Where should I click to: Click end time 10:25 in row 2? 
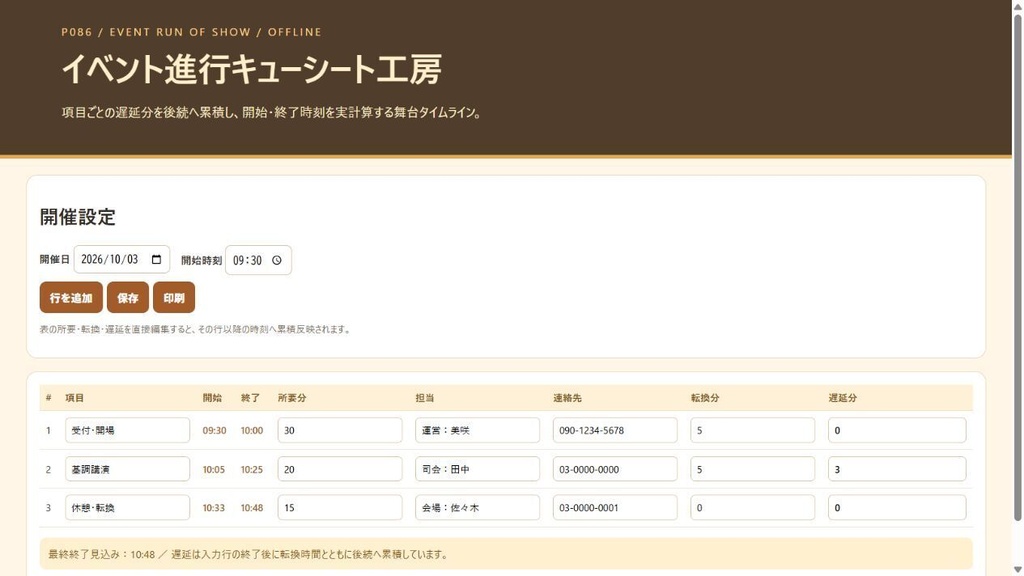251,470
